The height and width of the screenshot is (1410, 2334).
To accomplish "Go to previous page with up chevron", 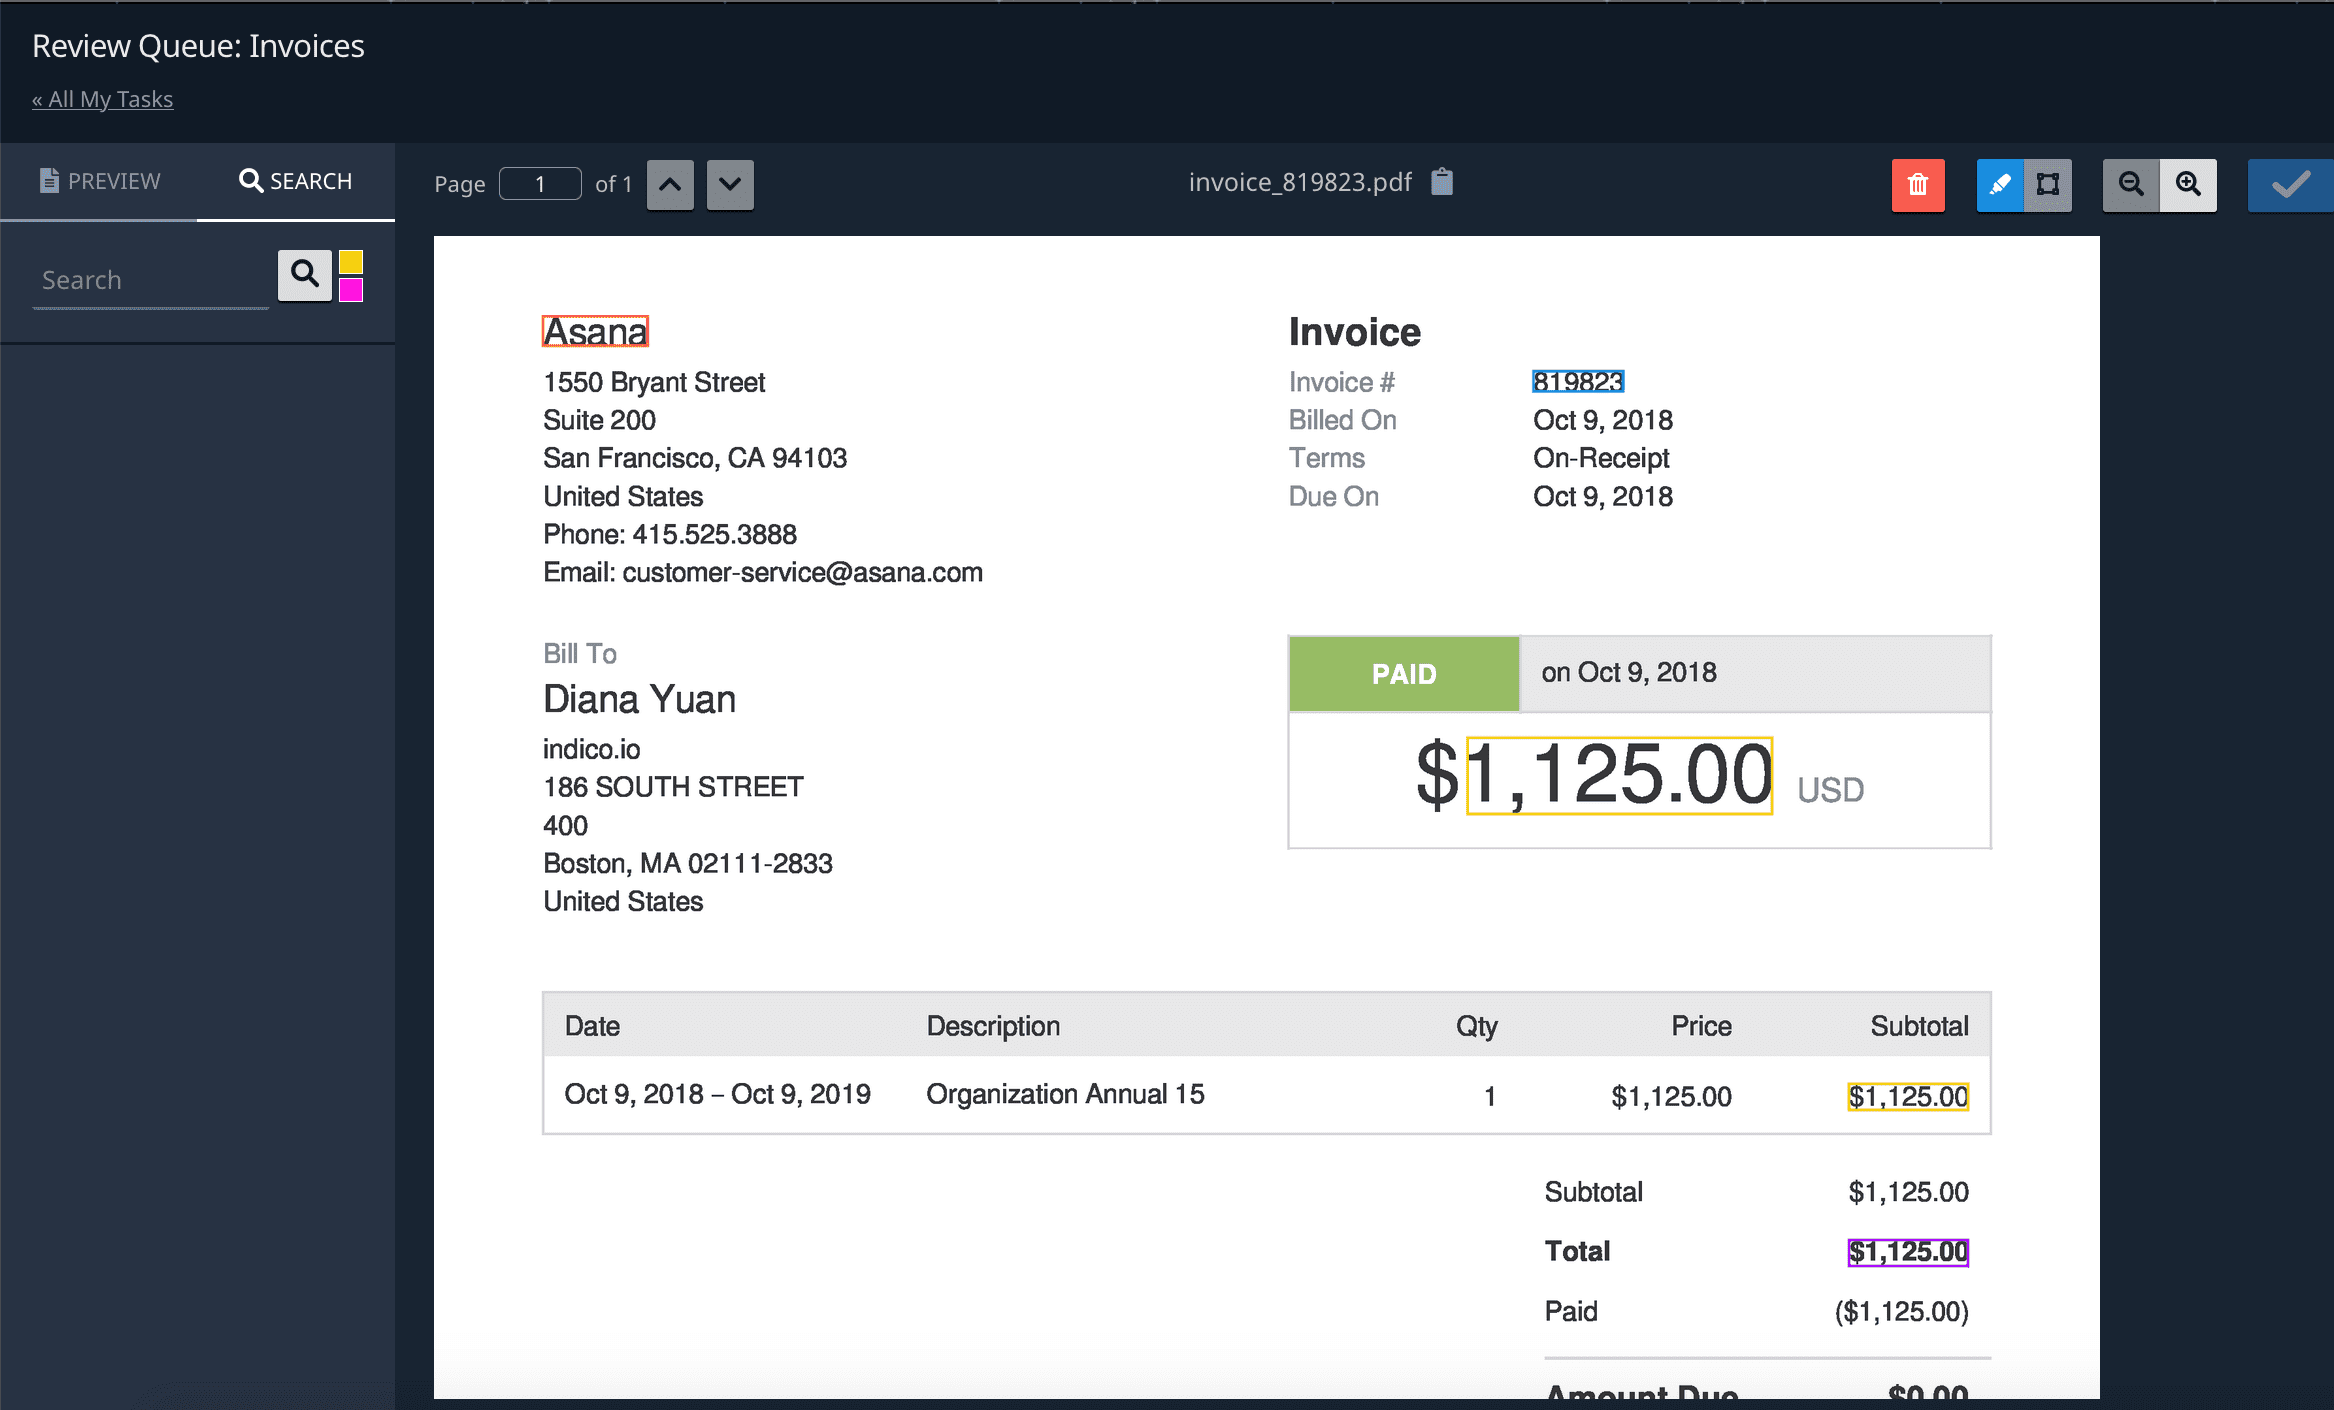I will [x=670, y=185].
